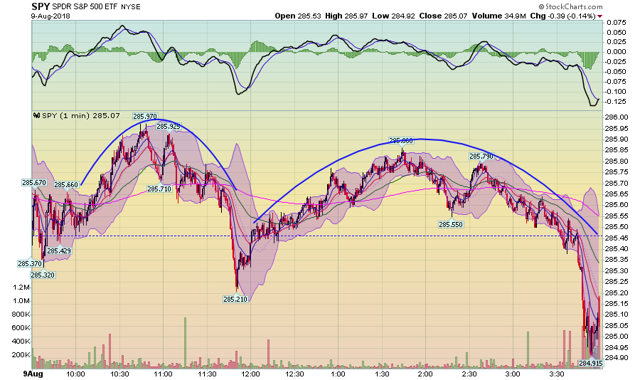
Task: Click the 285.790 price label
Action: pyautogui.click(x=481, y=156)
